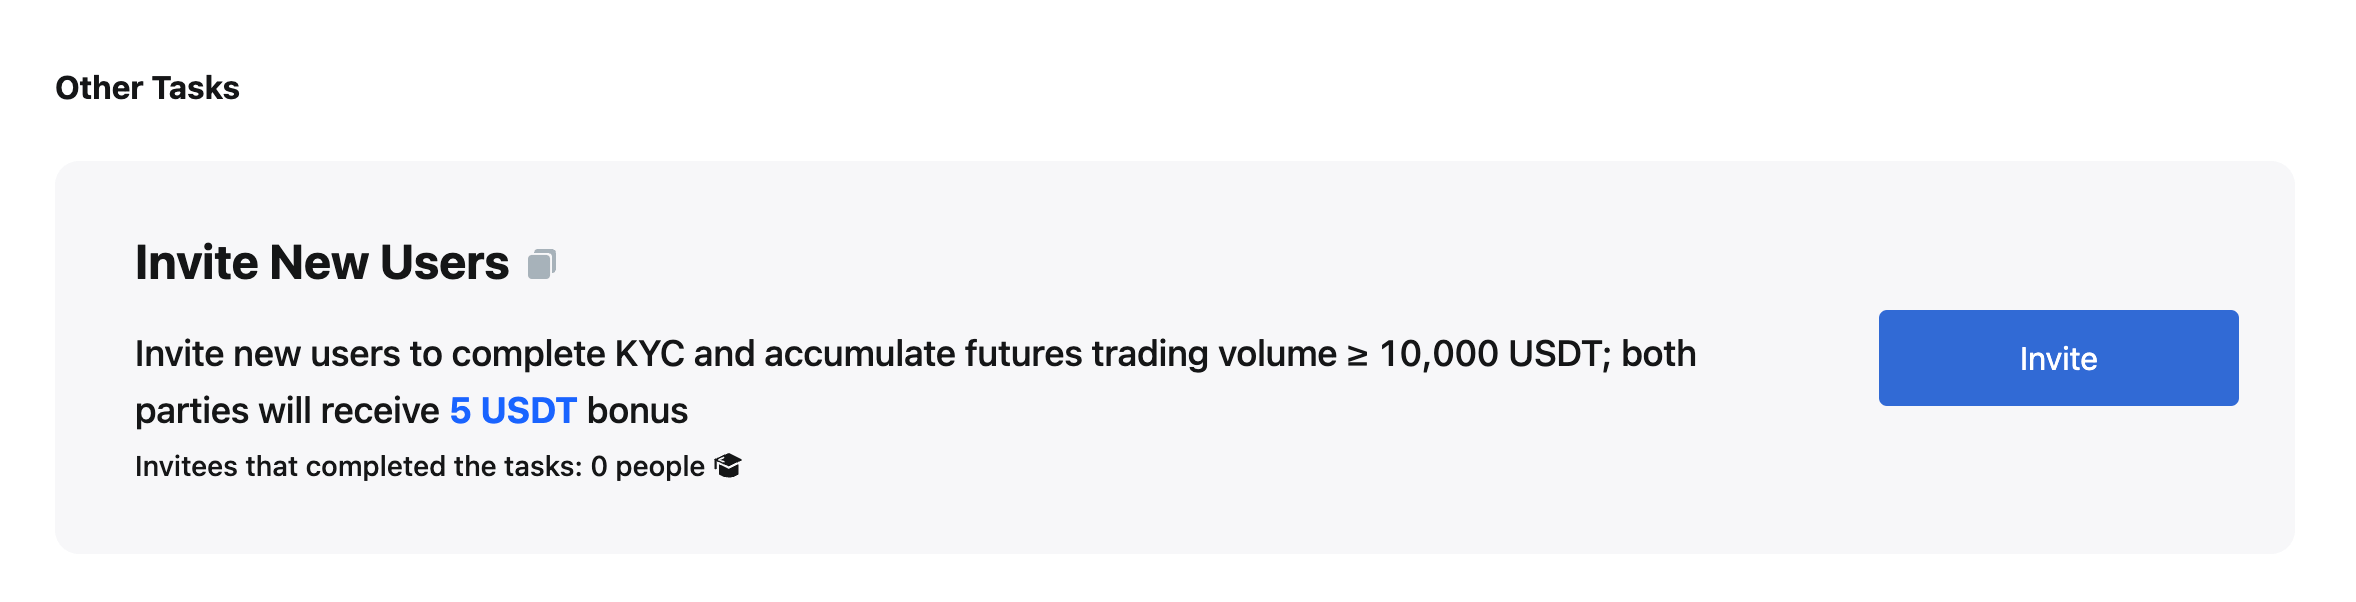2356x602 pixels.
Task: Click the 0 people invitee count
Action: [648, 466]
